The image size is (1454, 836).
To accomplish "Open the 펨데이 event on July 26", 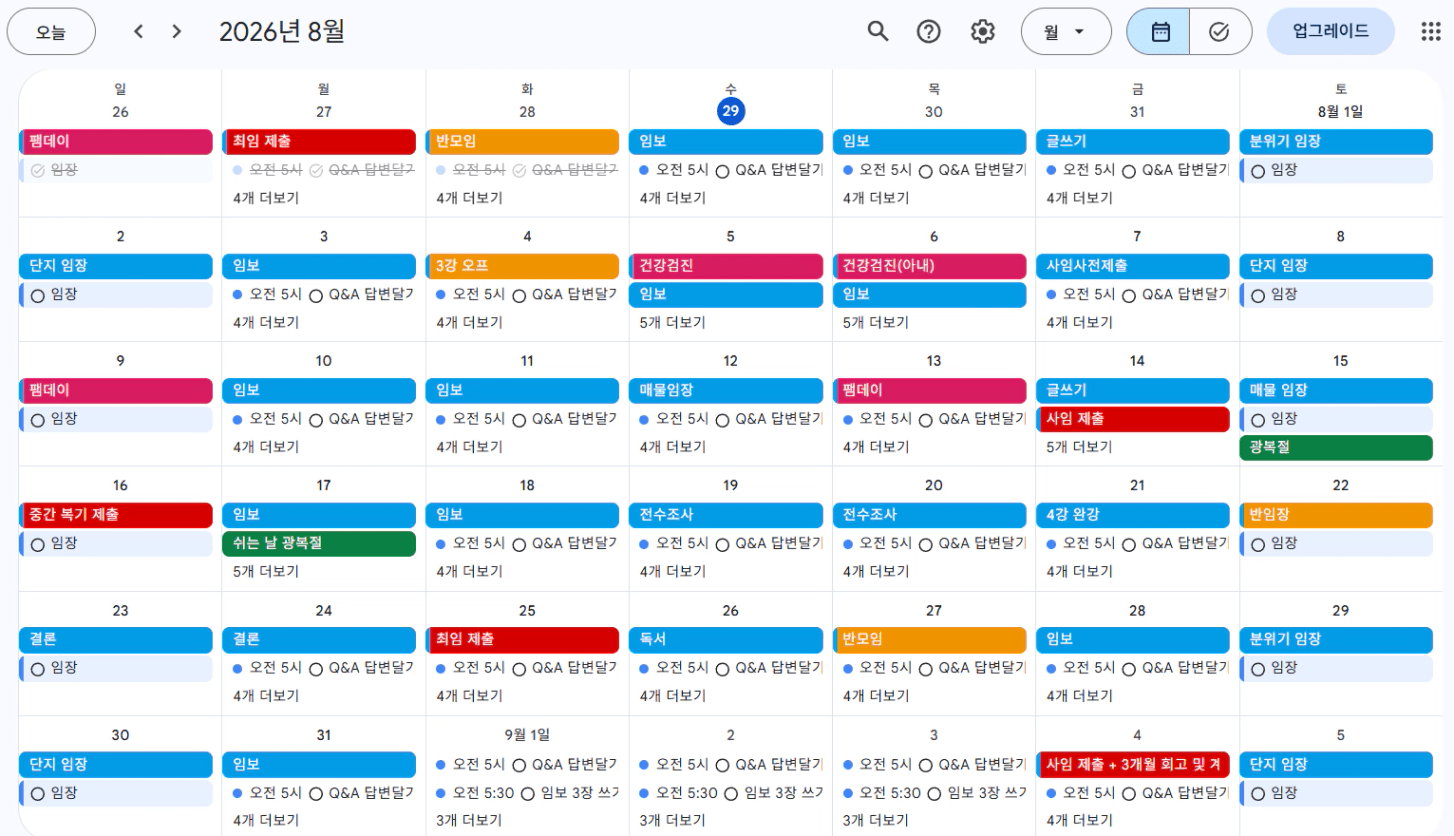I will [116, 142].
